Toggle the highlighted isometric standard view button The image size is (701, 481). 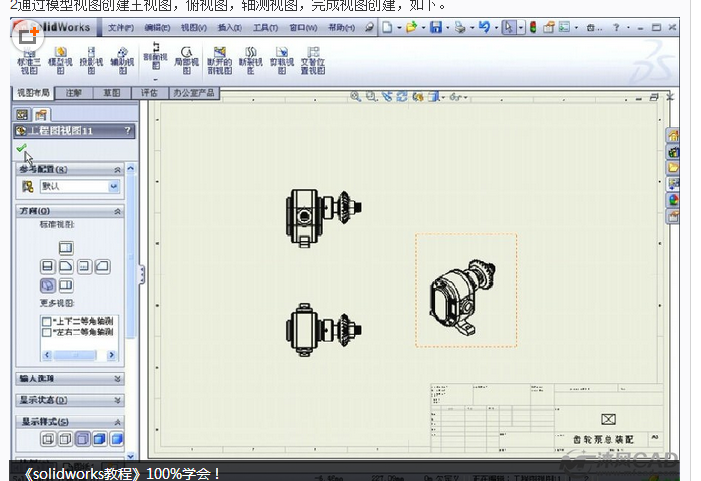(48, 285)
